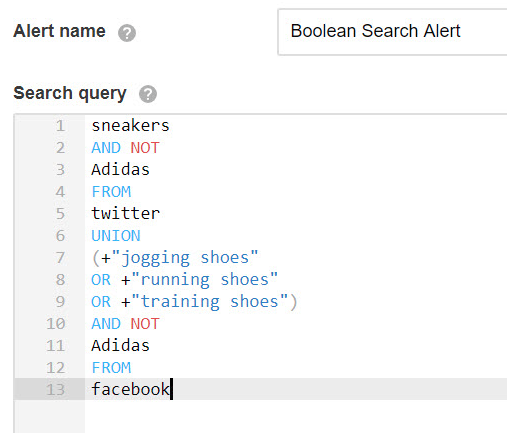Click the FROM keyword on line 12
Screen dimensions: 507x433
click(111, 368)
